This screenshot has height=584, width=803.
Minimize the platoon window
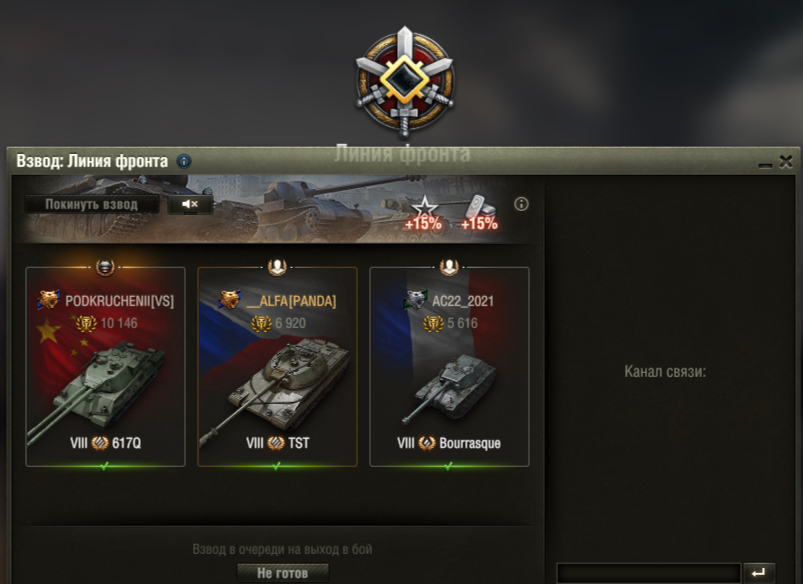[x=765, y=164]
